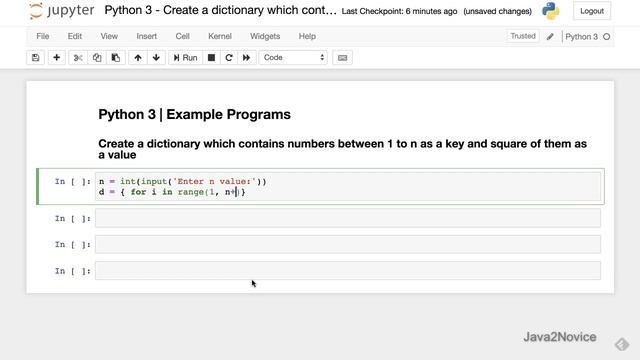This screenshot has width=640, height=360.
Task: Select the 'Create a dictionary' subheading cell
Action: [342, 149]
